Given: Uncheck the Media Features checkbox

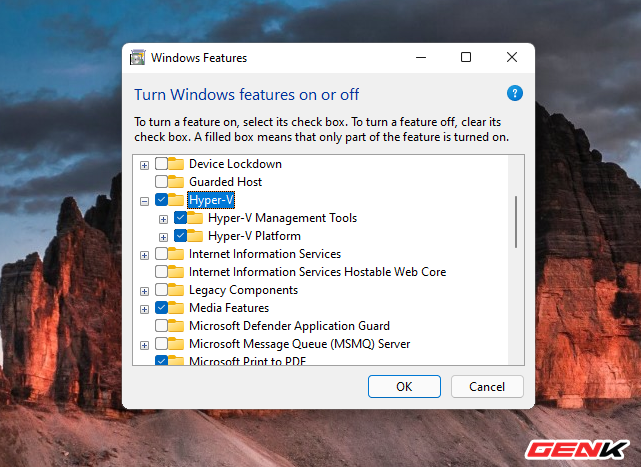Looking at the screenshot, I should pyautogui.click(x=161, y=308).
